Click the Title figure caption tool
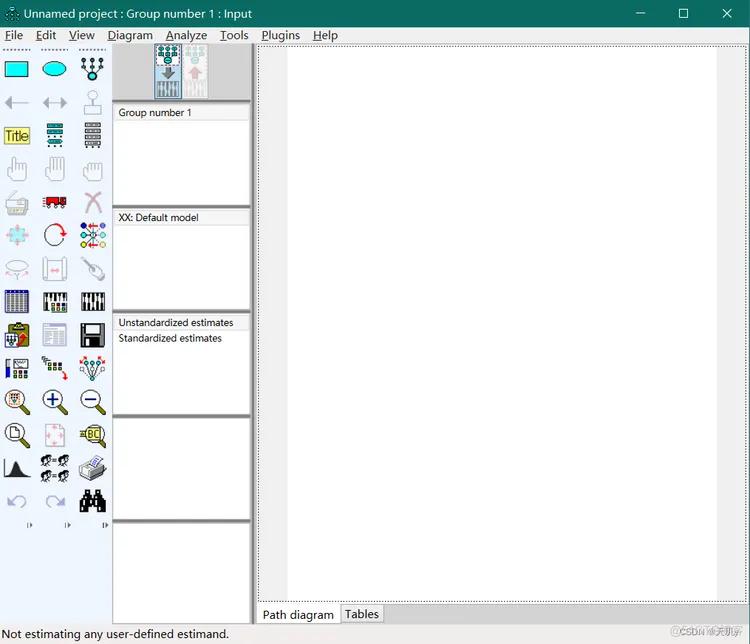 [17, 136]
